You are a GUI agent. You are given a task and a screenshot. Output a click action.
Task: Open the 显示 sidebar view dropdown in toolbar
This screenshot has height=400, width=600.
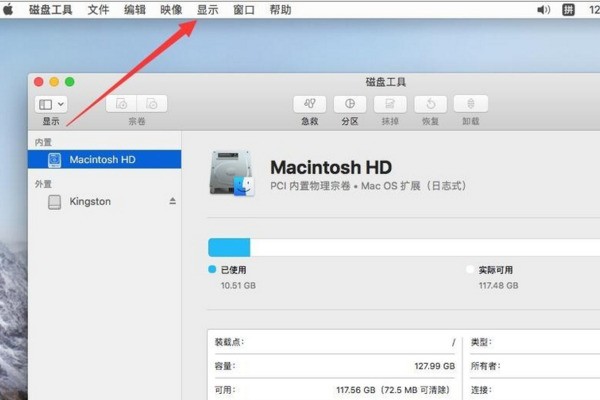pos(50,103)
